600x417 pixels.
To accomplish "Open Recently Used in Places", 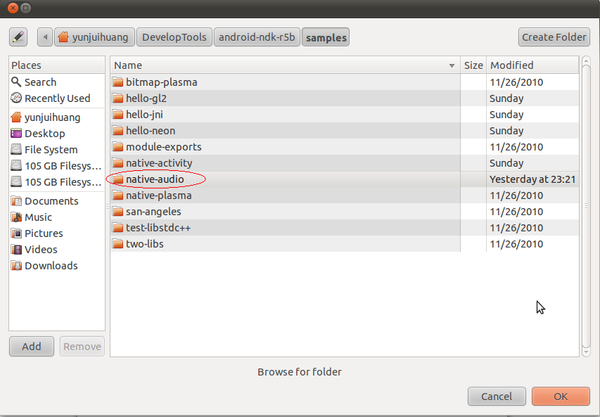I will click(x=57, y=98).
